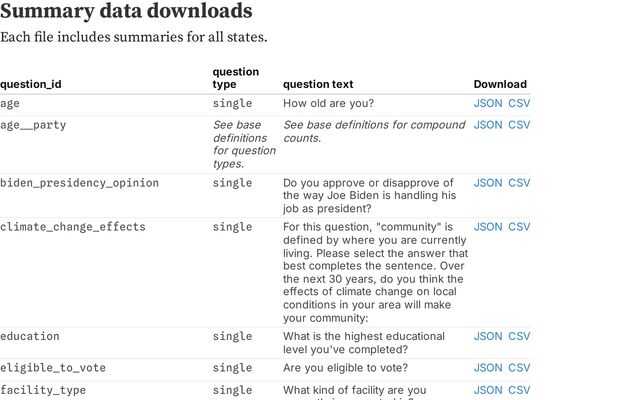Download education summary as CSV
This screenshot has width=640, height=400.
519,337
